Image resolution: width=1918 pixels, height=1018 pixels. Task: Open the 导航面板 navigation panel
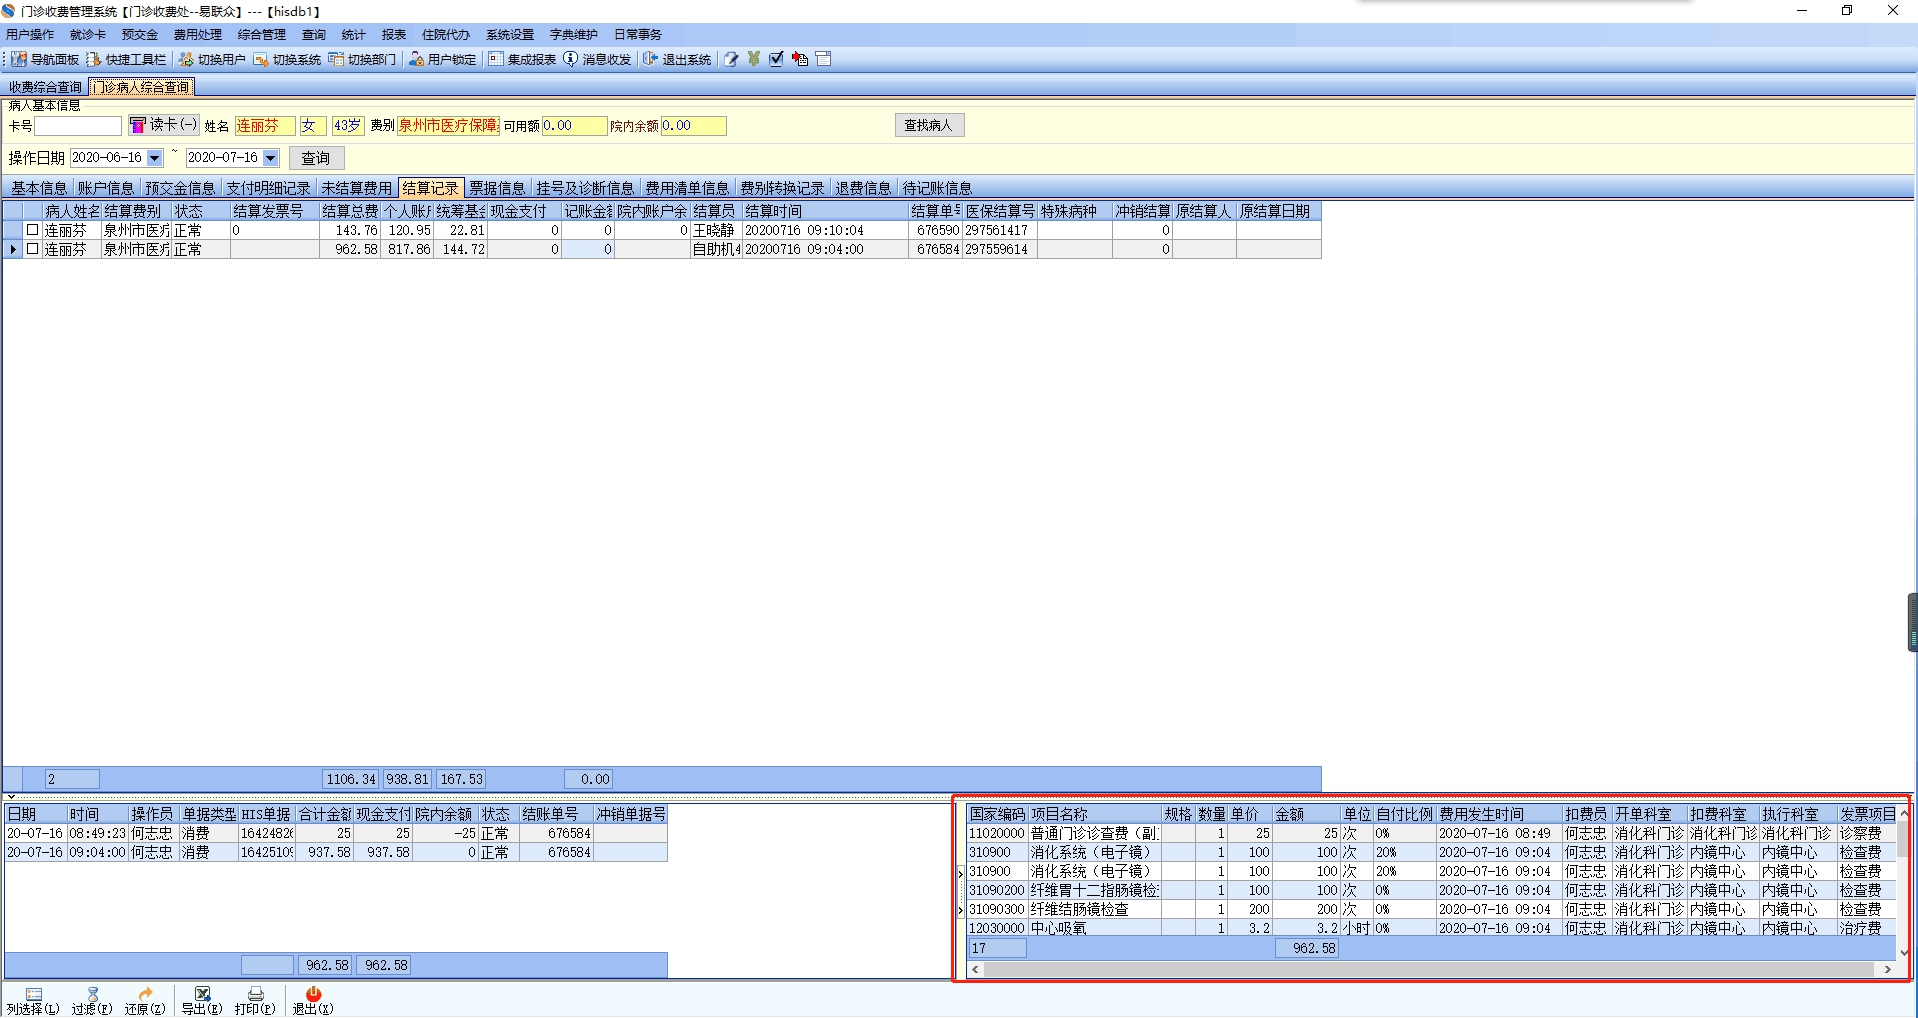pyautogui.click(x=46, y=59)
